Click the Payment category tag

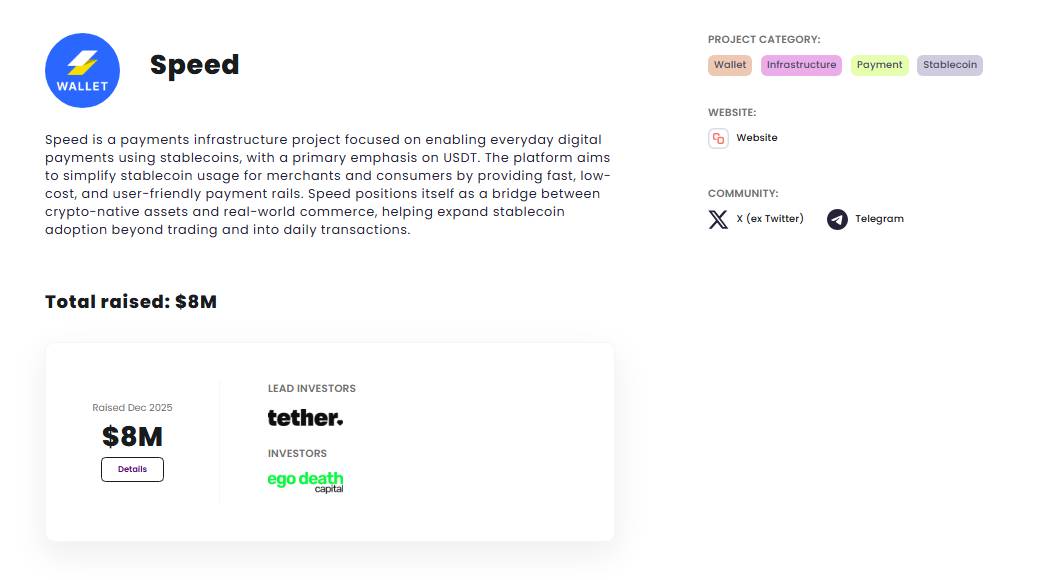[x=879, y=65]
